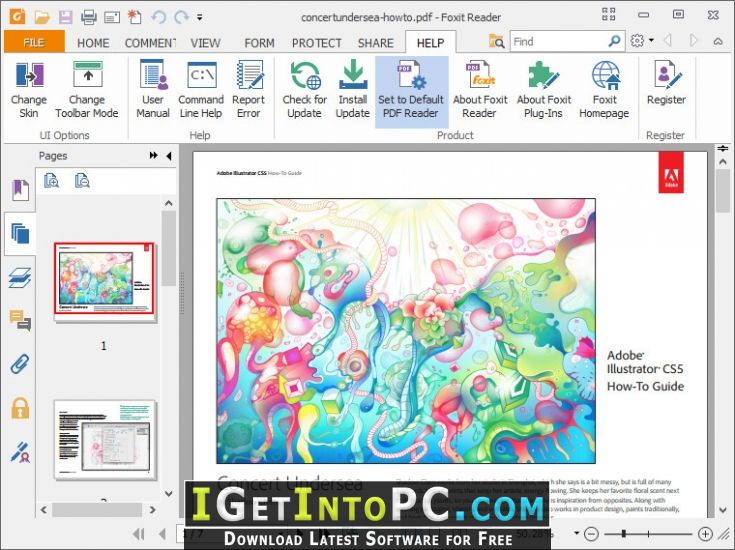Go to the first page
Viewport: 735px width, 550px height.
(138, 534)
